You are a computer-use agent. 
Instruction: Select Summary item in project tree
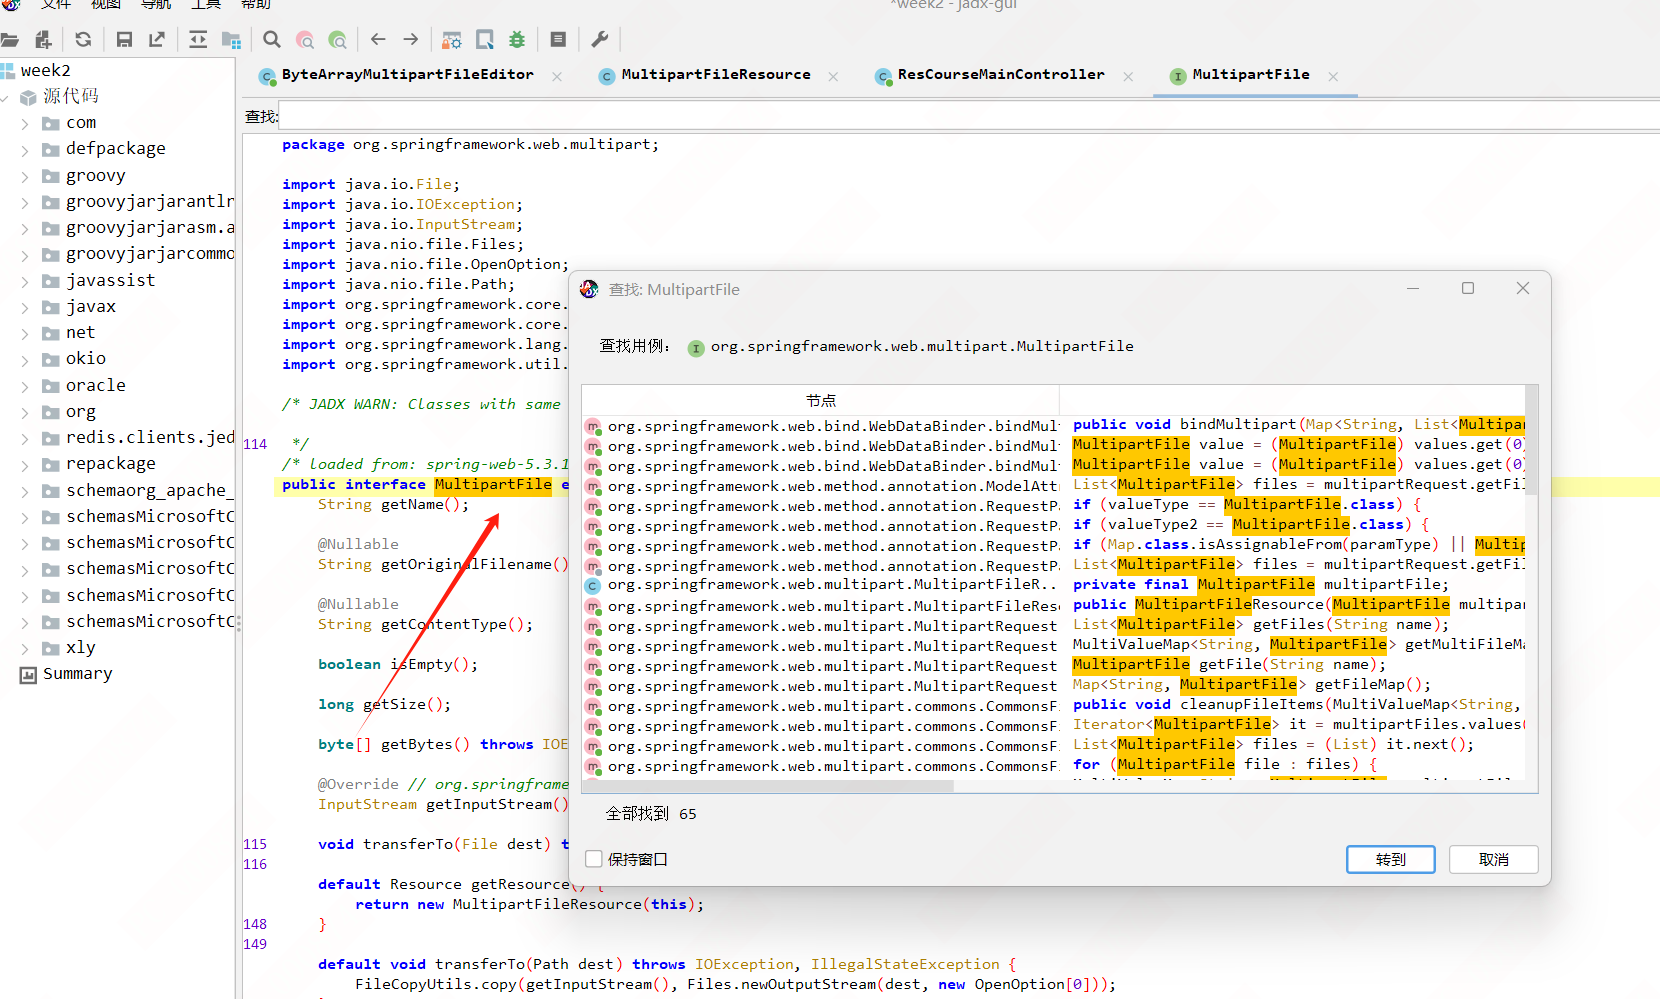77,674
